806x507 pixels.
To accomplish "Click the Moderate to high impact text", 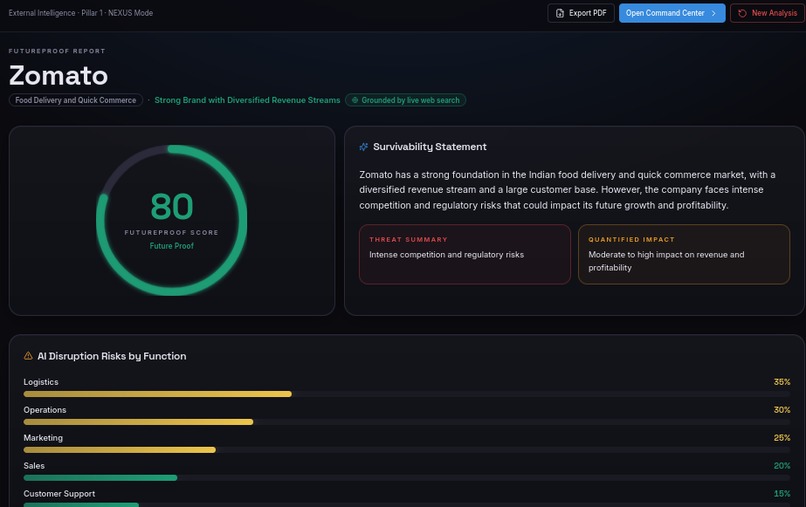I will (x=666, y=261).
